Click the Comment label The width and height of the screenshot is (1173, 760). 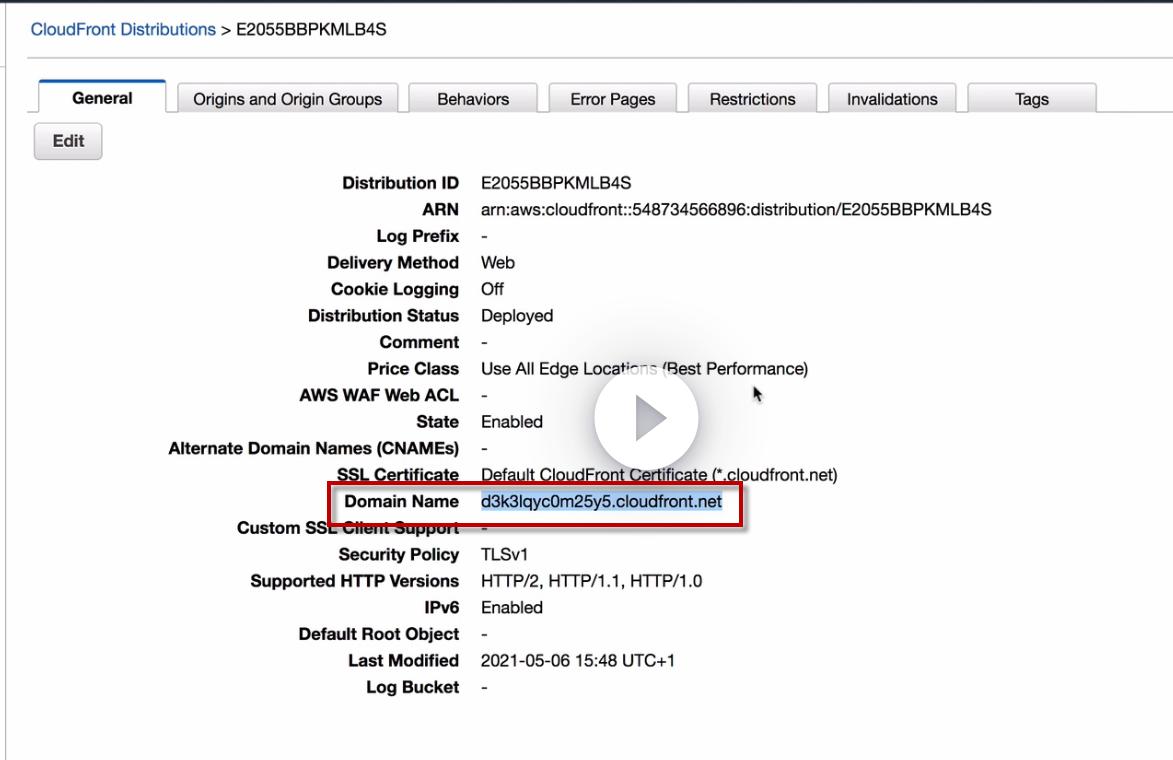pos(419,342)
